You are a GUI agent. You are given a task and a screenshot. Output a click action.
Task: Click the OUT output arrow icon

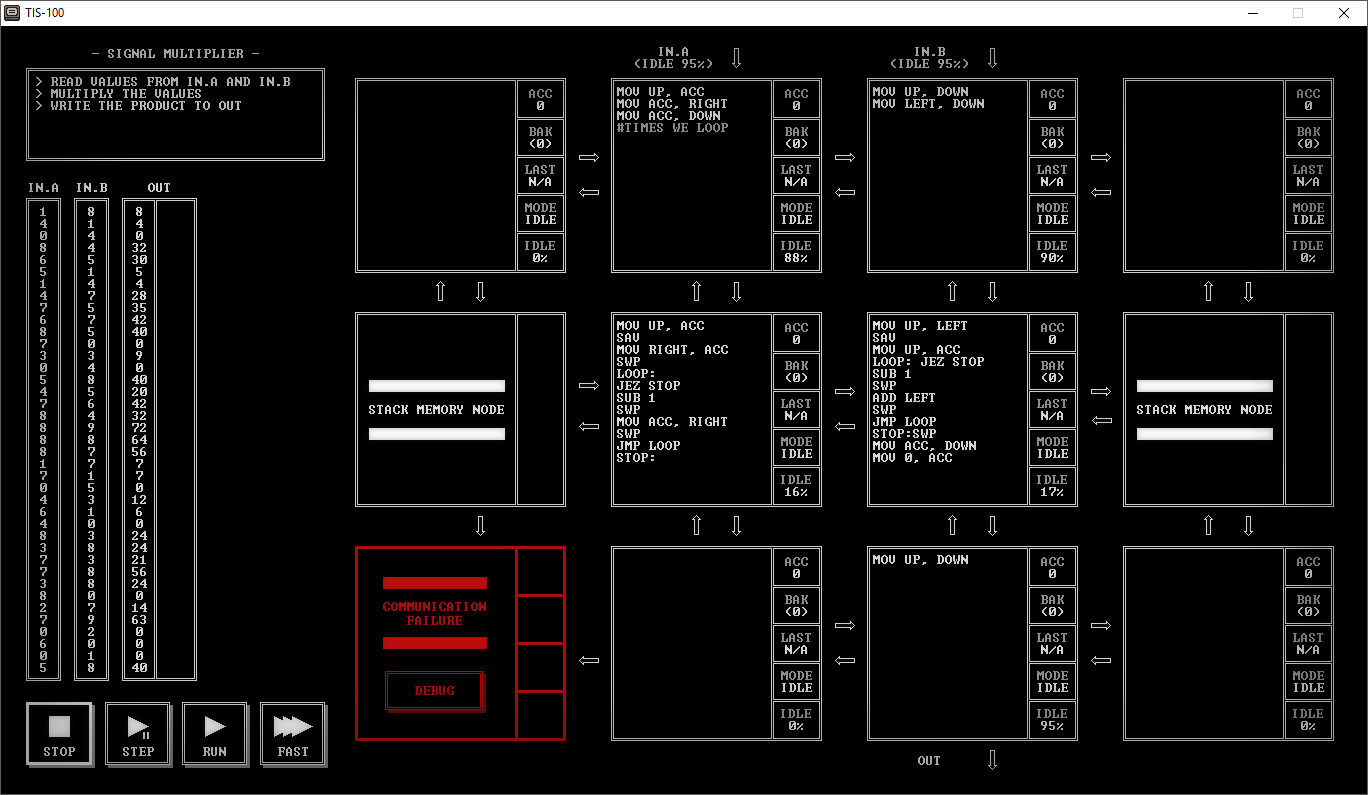point(993,760)
